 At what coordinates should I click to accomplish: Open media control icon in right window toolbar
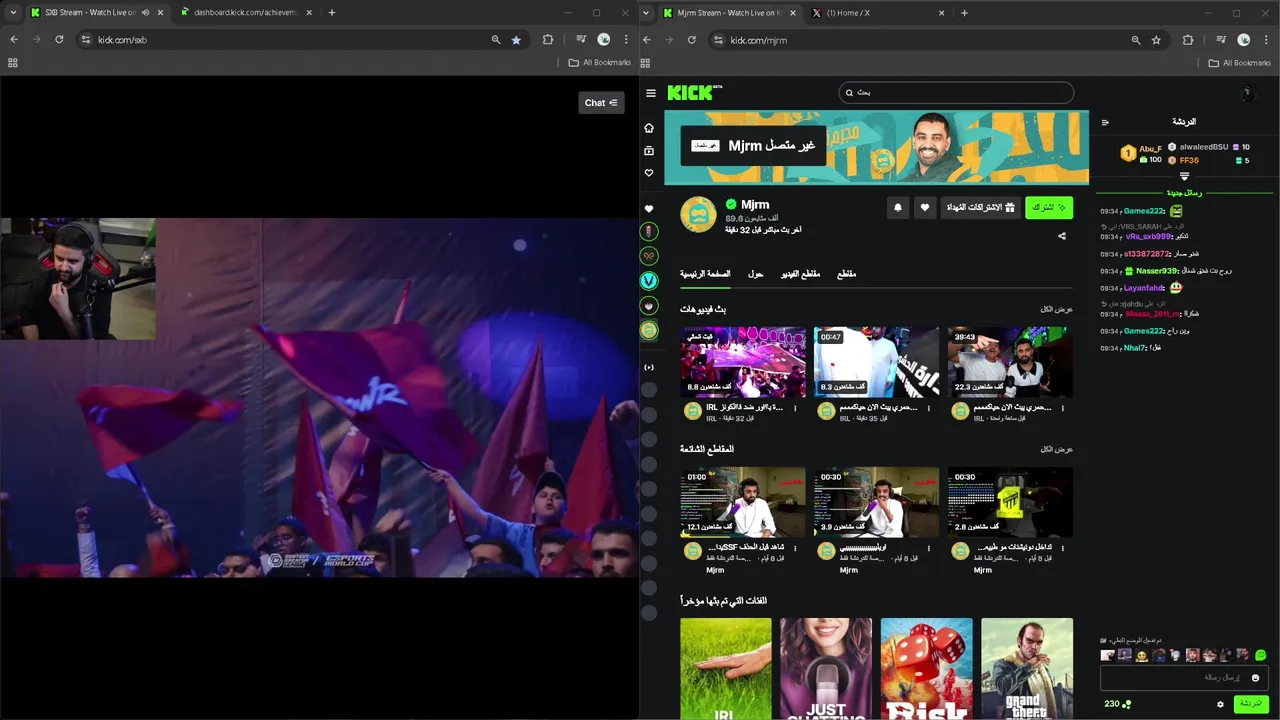coord(1221,40)
